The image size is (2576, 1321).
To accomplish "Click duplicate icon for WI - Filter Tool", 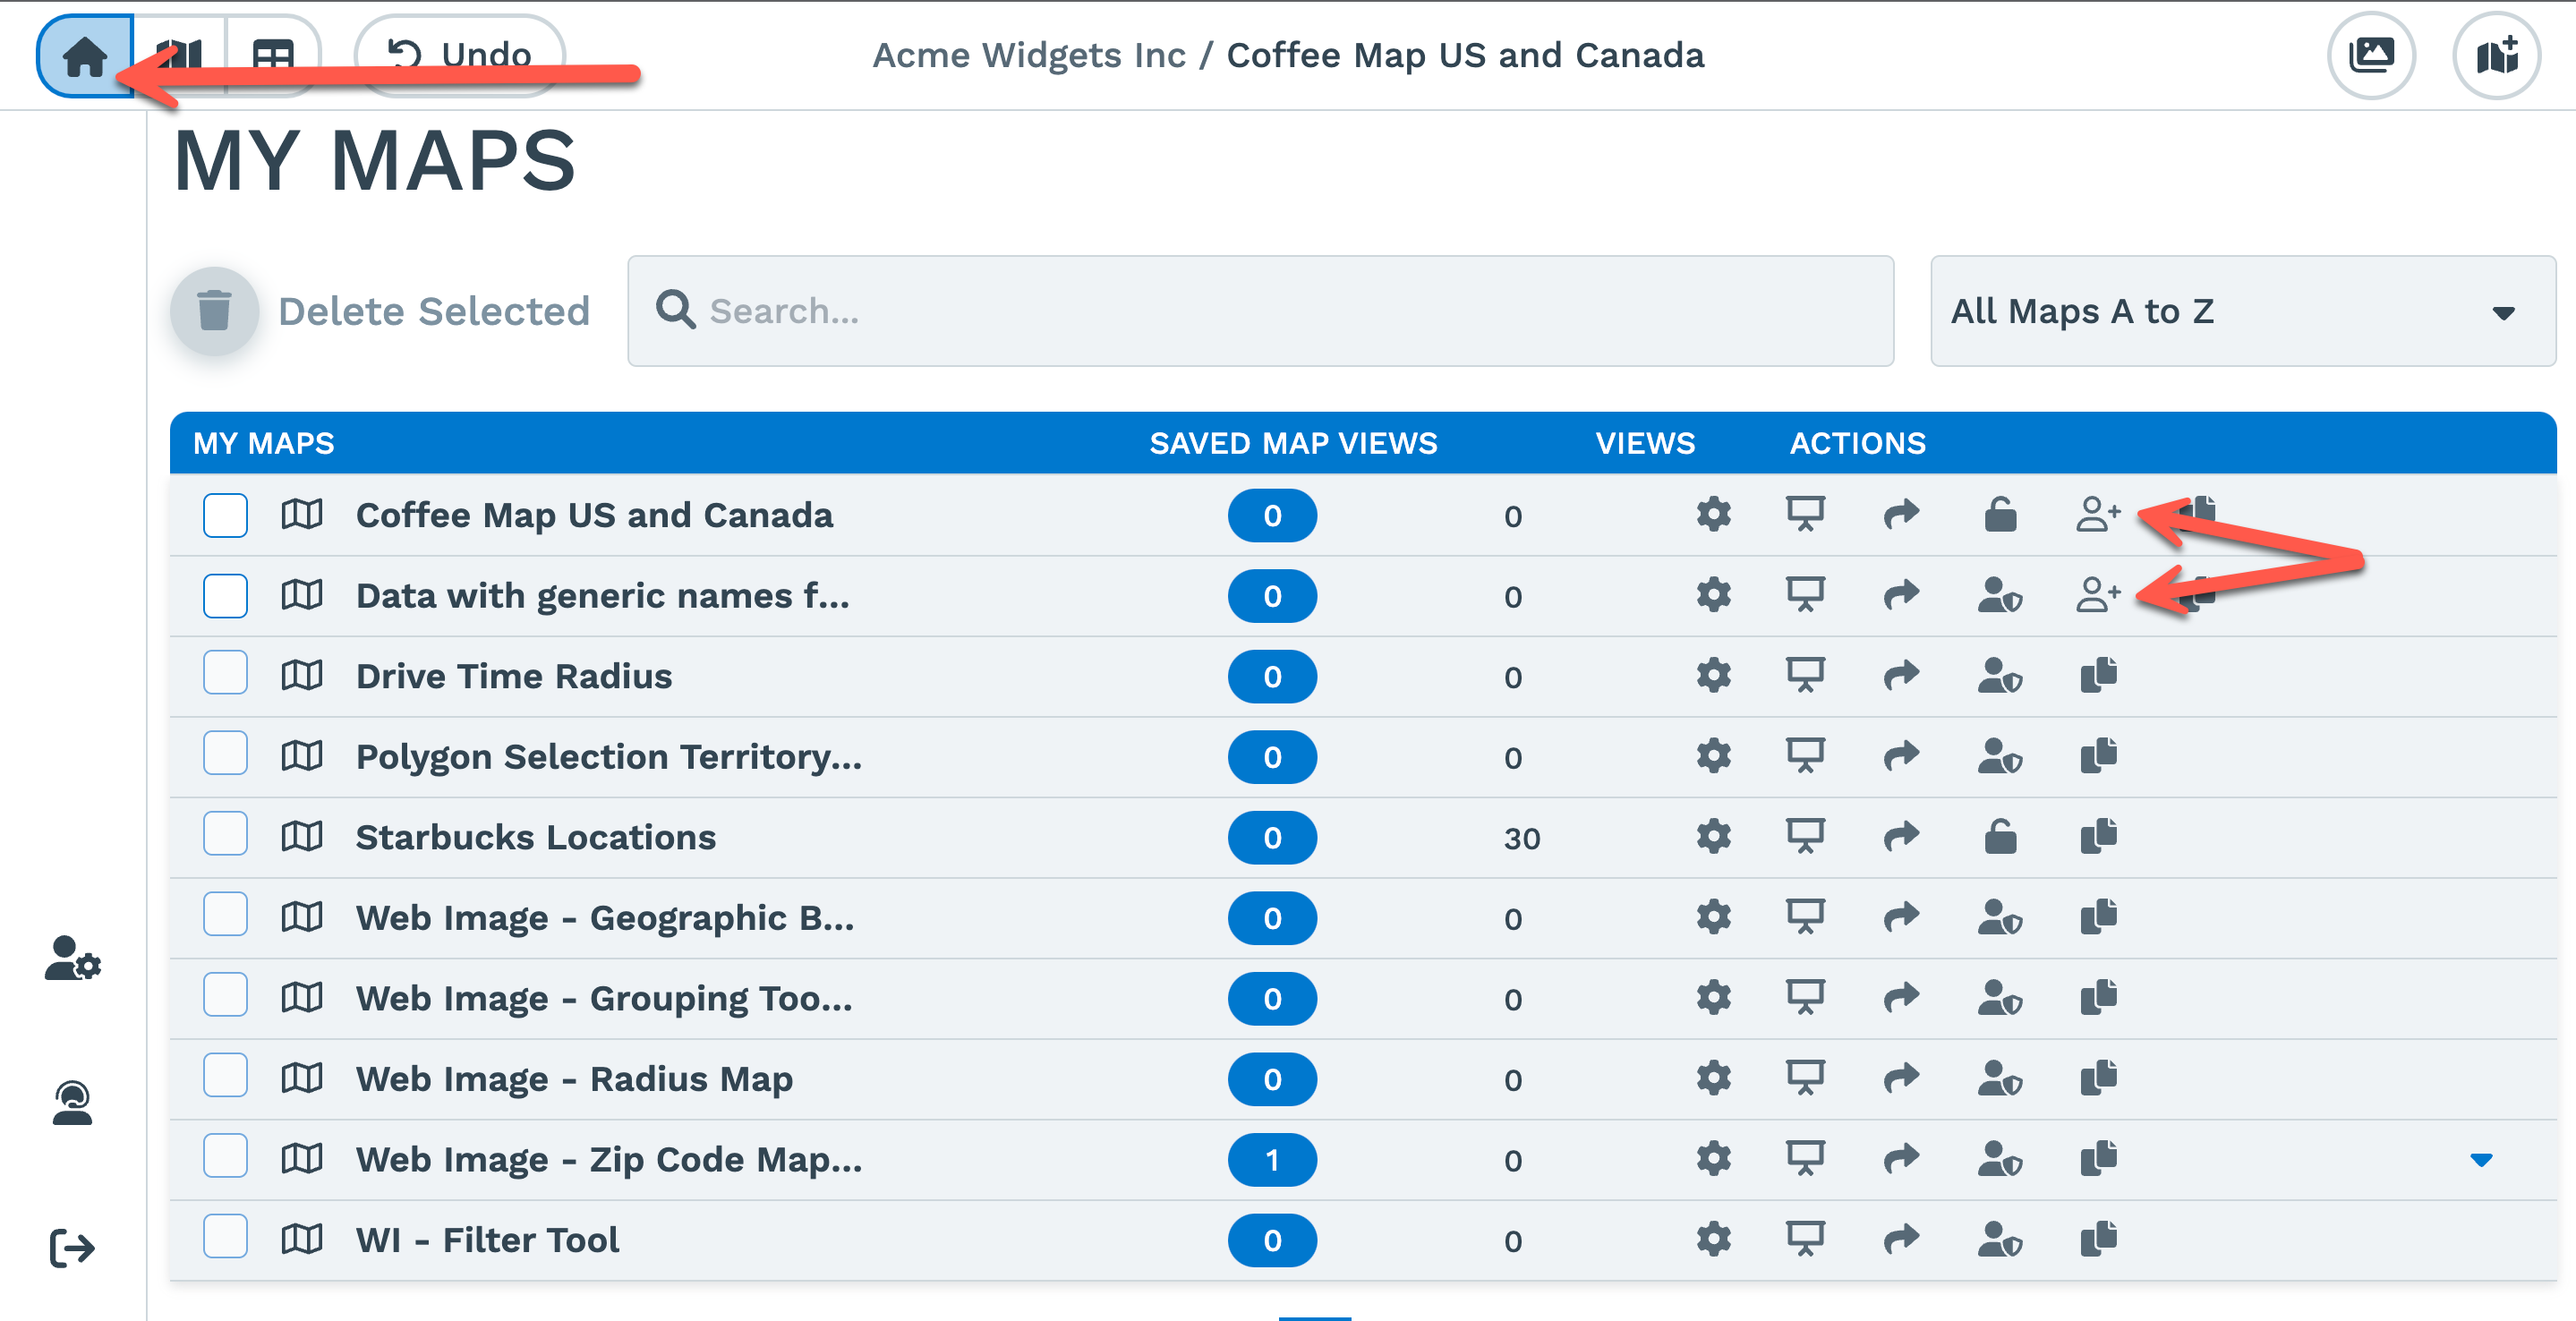I will (x=2098, y=1240).
